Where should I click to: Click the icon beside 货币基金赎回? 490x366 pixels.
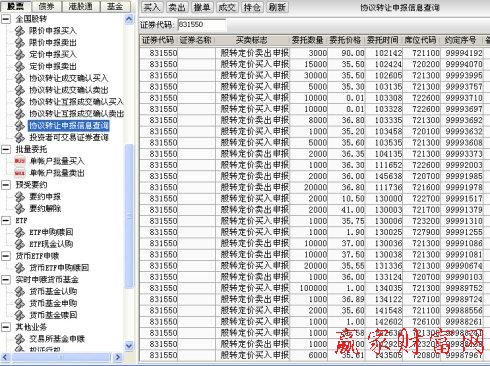coord(20,315)
